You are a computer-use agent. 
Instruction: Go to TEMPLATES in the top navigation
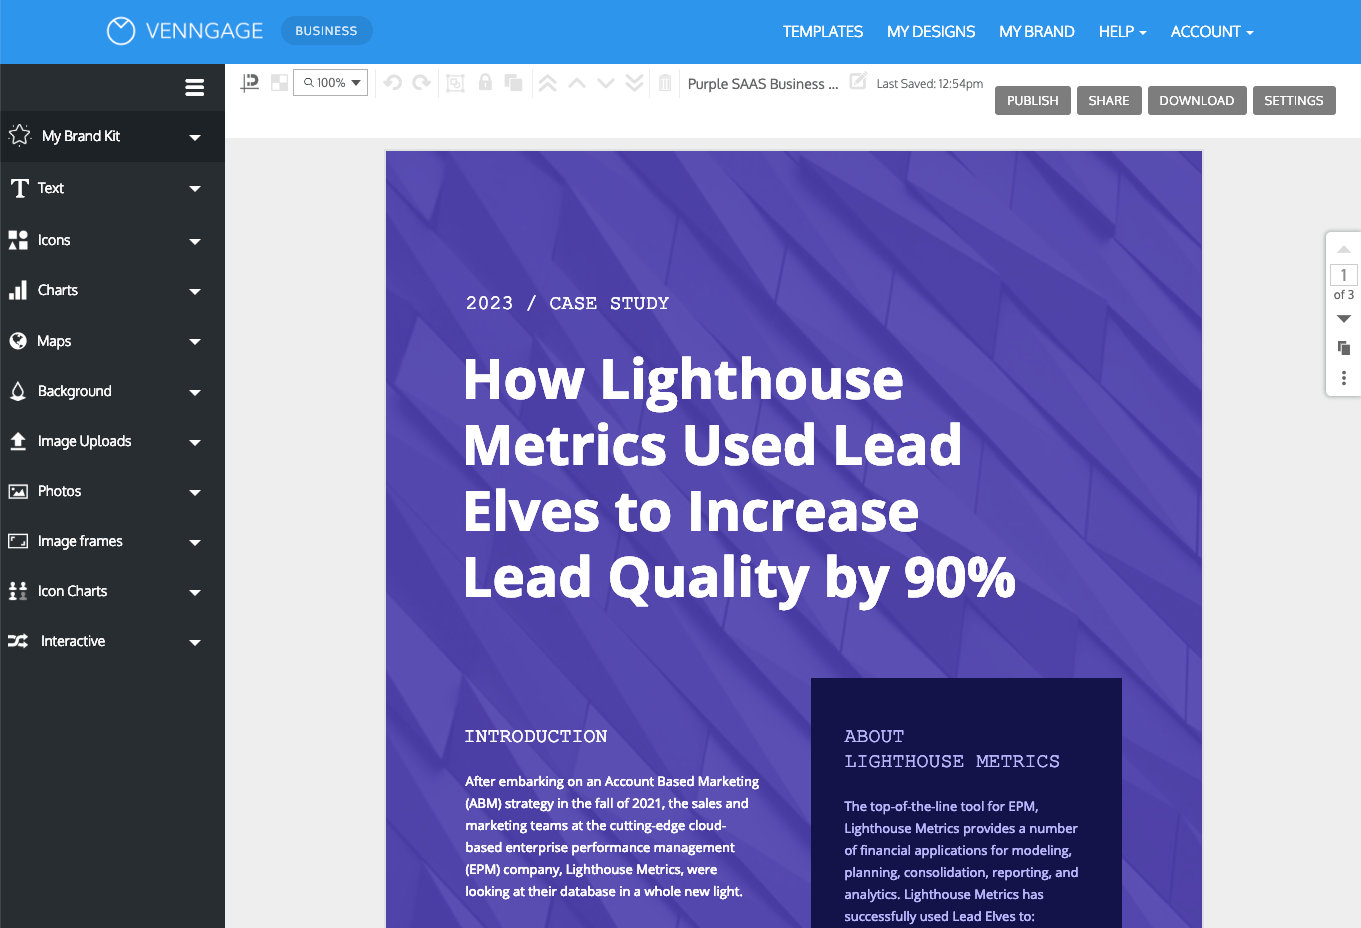pos(823,31)
